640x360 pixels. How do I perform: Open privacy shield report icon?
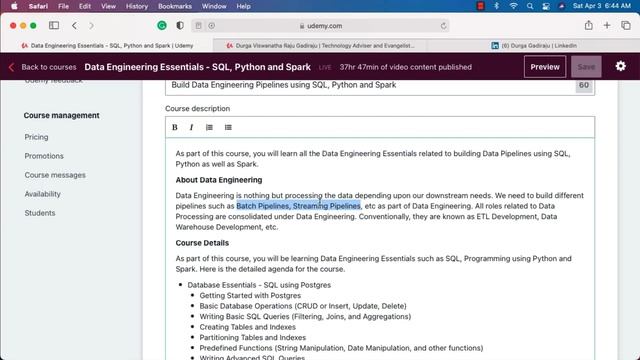tap(180, 25)
